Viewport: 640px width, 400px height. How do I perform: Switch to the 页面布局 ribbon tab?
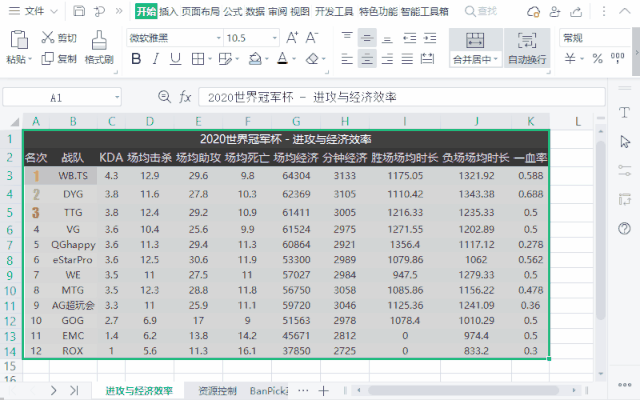pyautogui.click(x=200, y=11)
